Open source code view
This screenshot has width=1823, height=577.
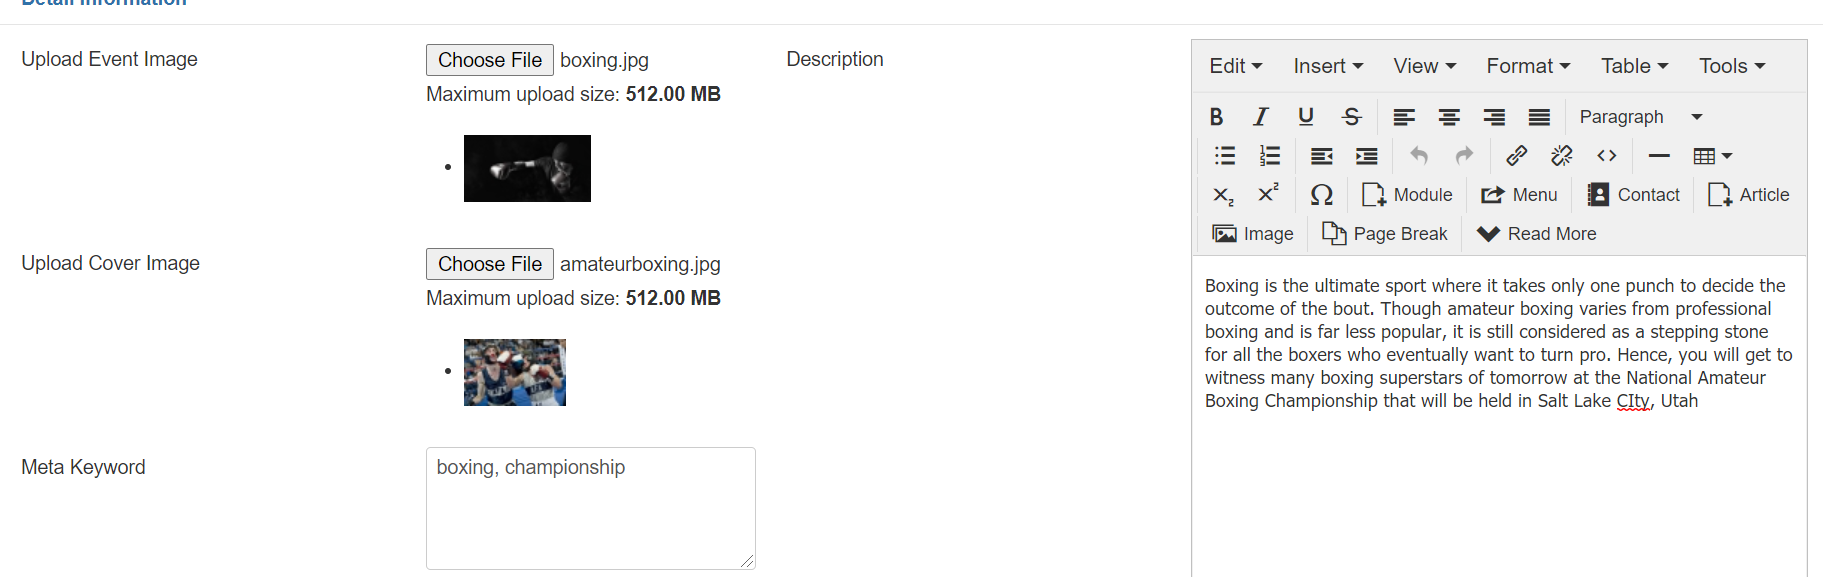[x=1607, y=156]
